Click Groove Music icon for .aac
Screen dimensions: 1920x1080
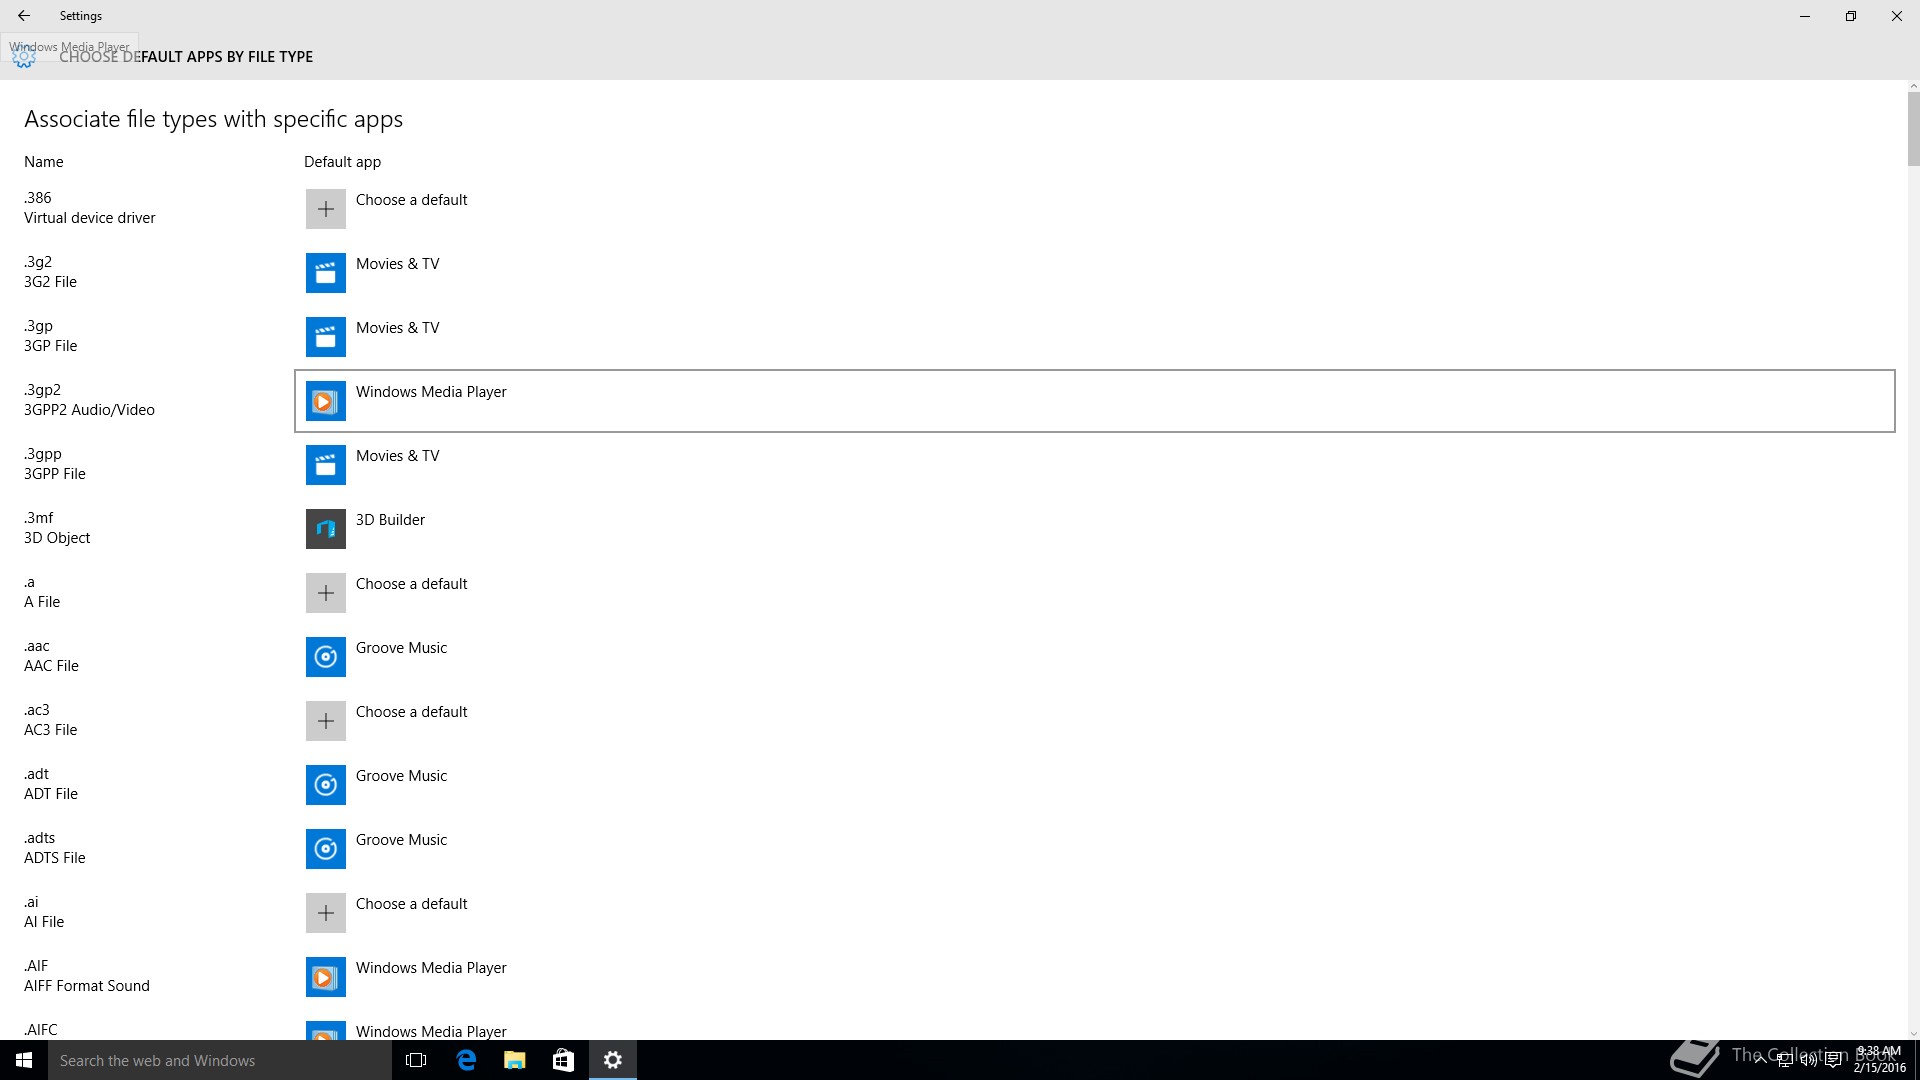tap(325, 657)
